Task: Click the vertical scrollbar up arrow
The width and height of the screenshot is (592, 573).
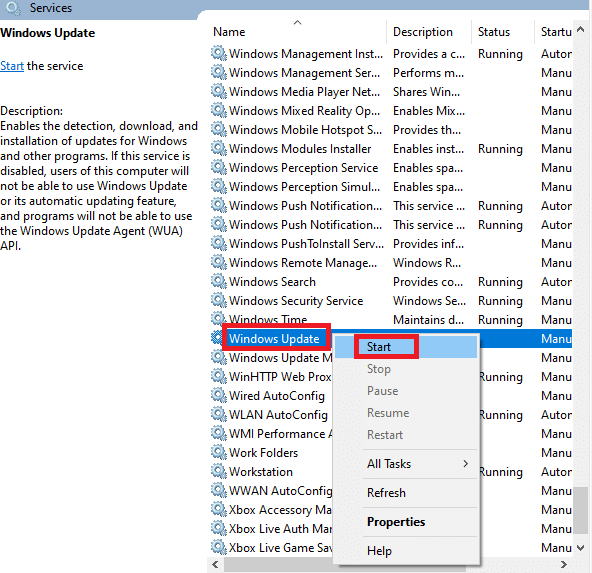Action: (x=581, y=29)
